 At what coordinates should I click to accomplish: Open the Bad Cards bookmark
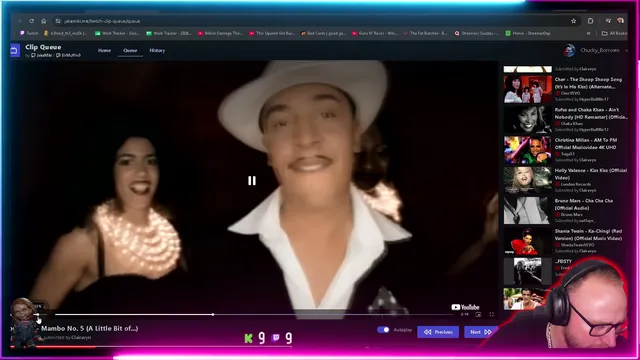(x=324, y=33)
